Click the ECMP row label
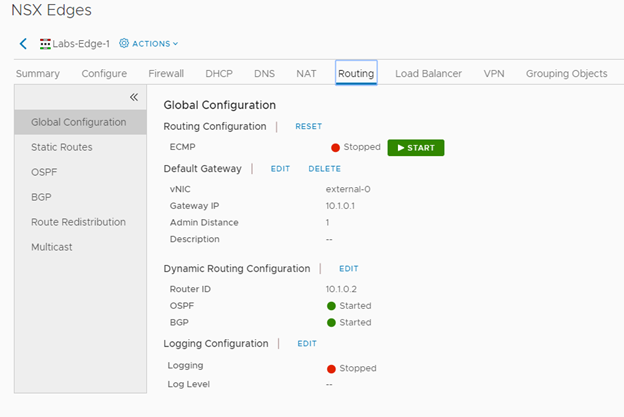 182,147
